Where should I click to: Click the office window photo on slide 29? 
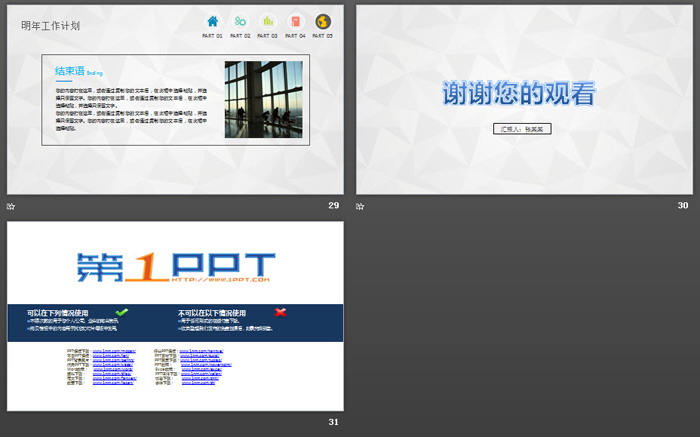[x=263, y=99]
